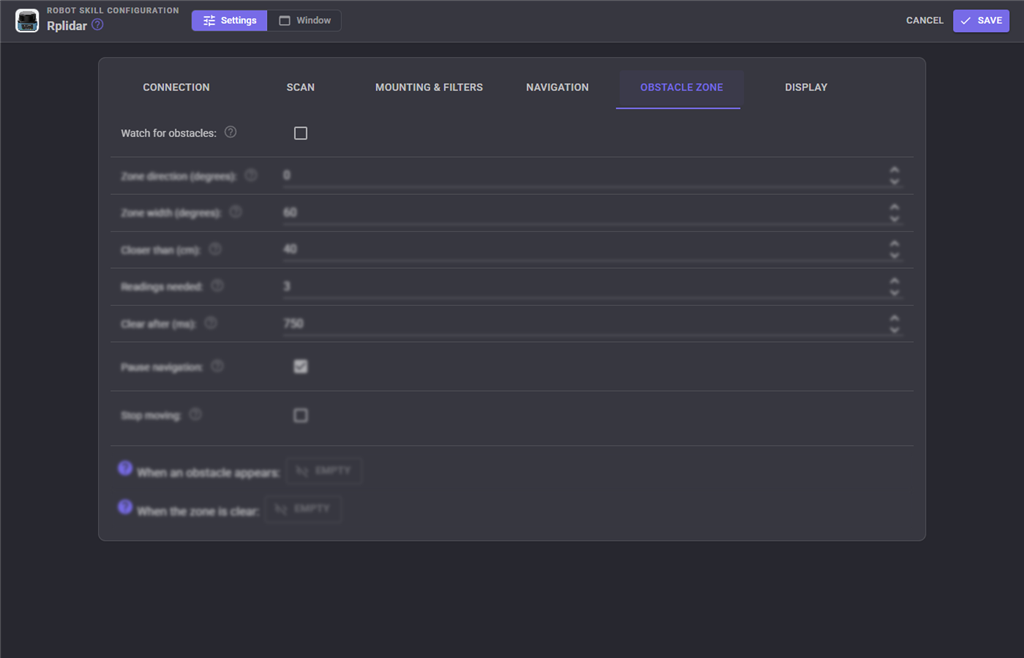Click purple help icon for 'When the zone is clear'
The width and height of the screenshot is (1024, 658).
tap(125, 507)
